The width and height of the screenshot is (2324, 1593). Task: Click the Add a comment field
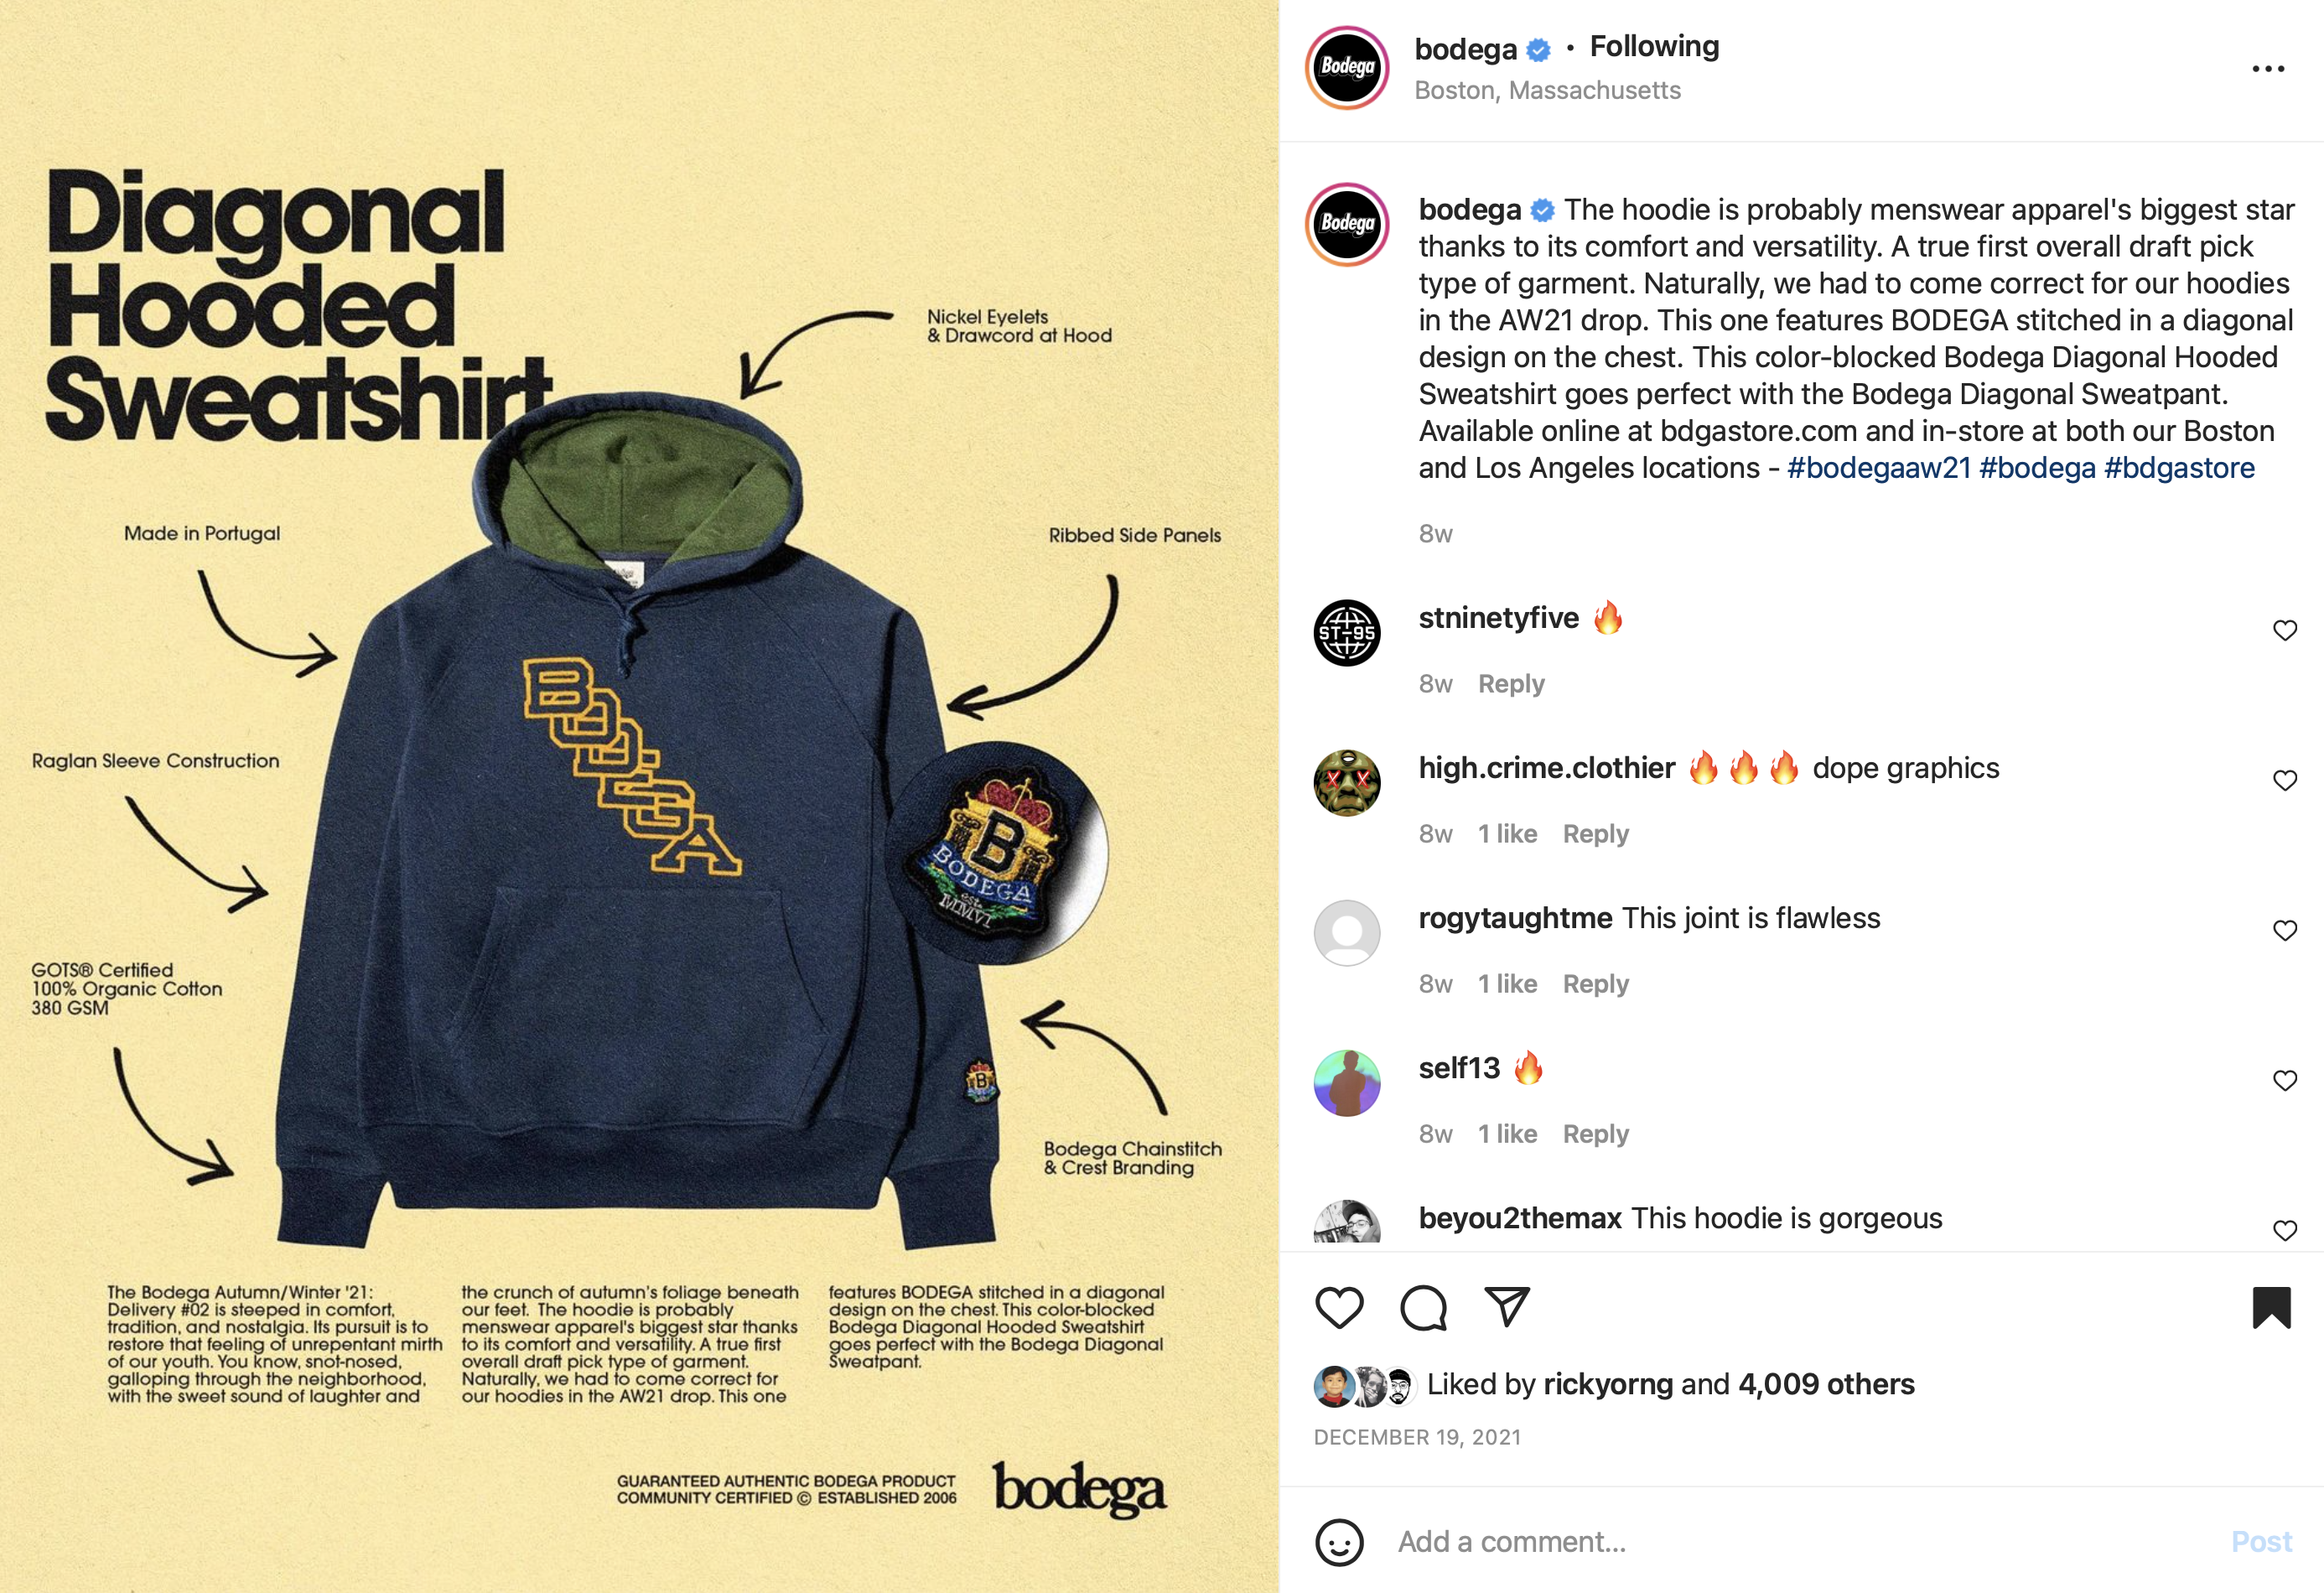click(x=1800, y=1542)
